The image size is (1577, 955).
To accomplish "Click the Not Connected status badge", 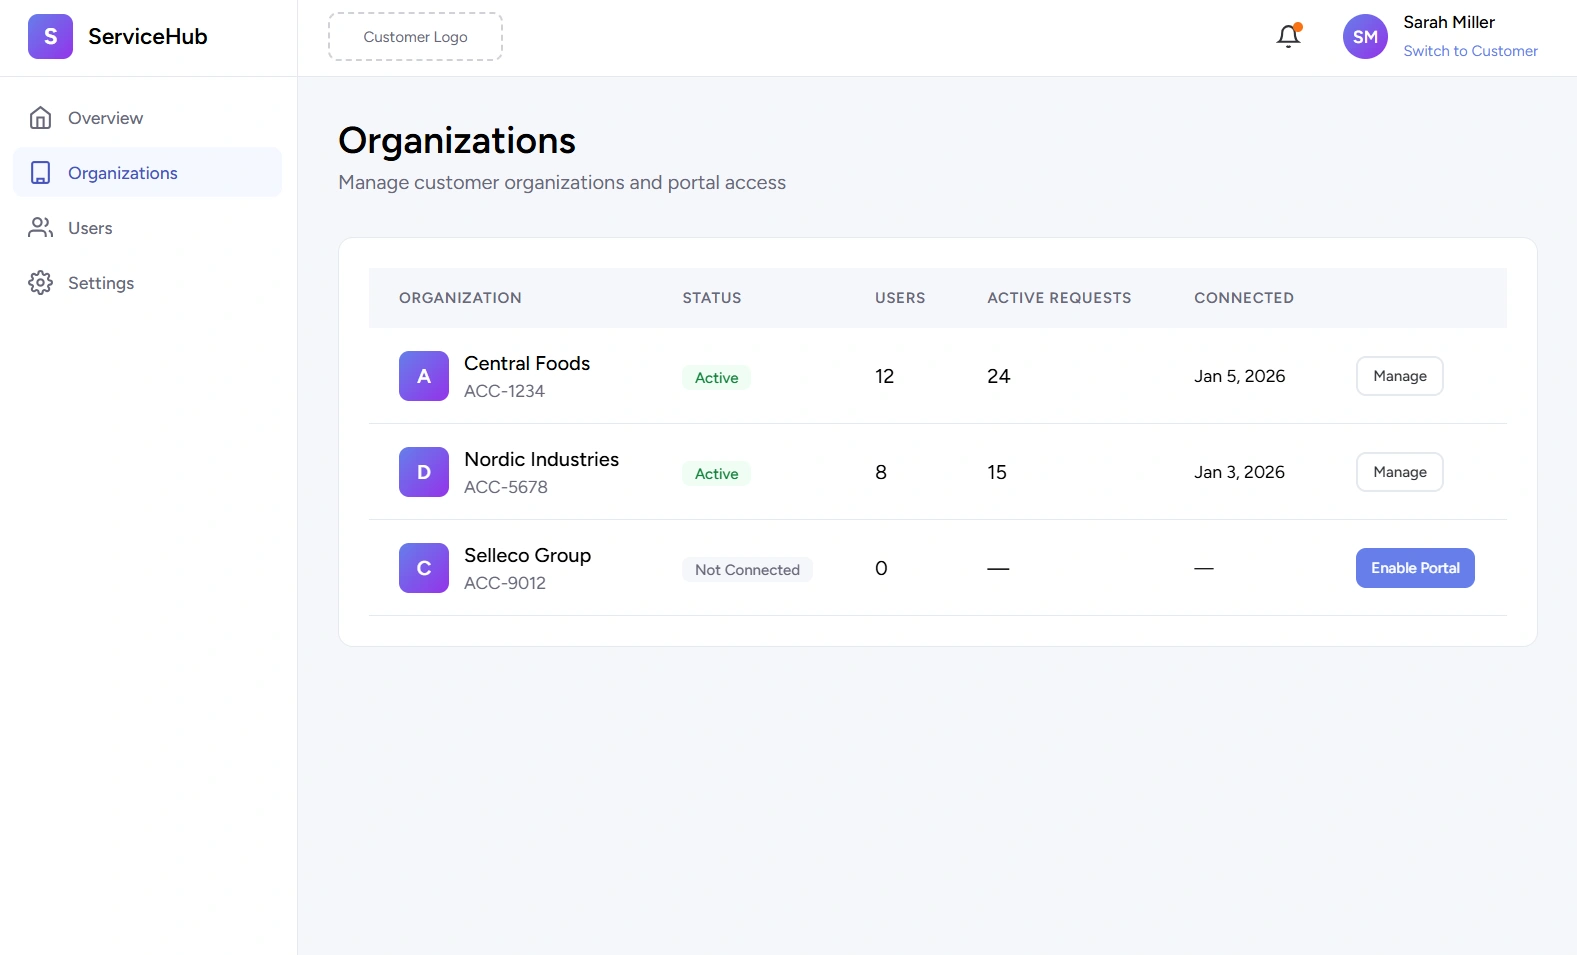I will [747, 570].
